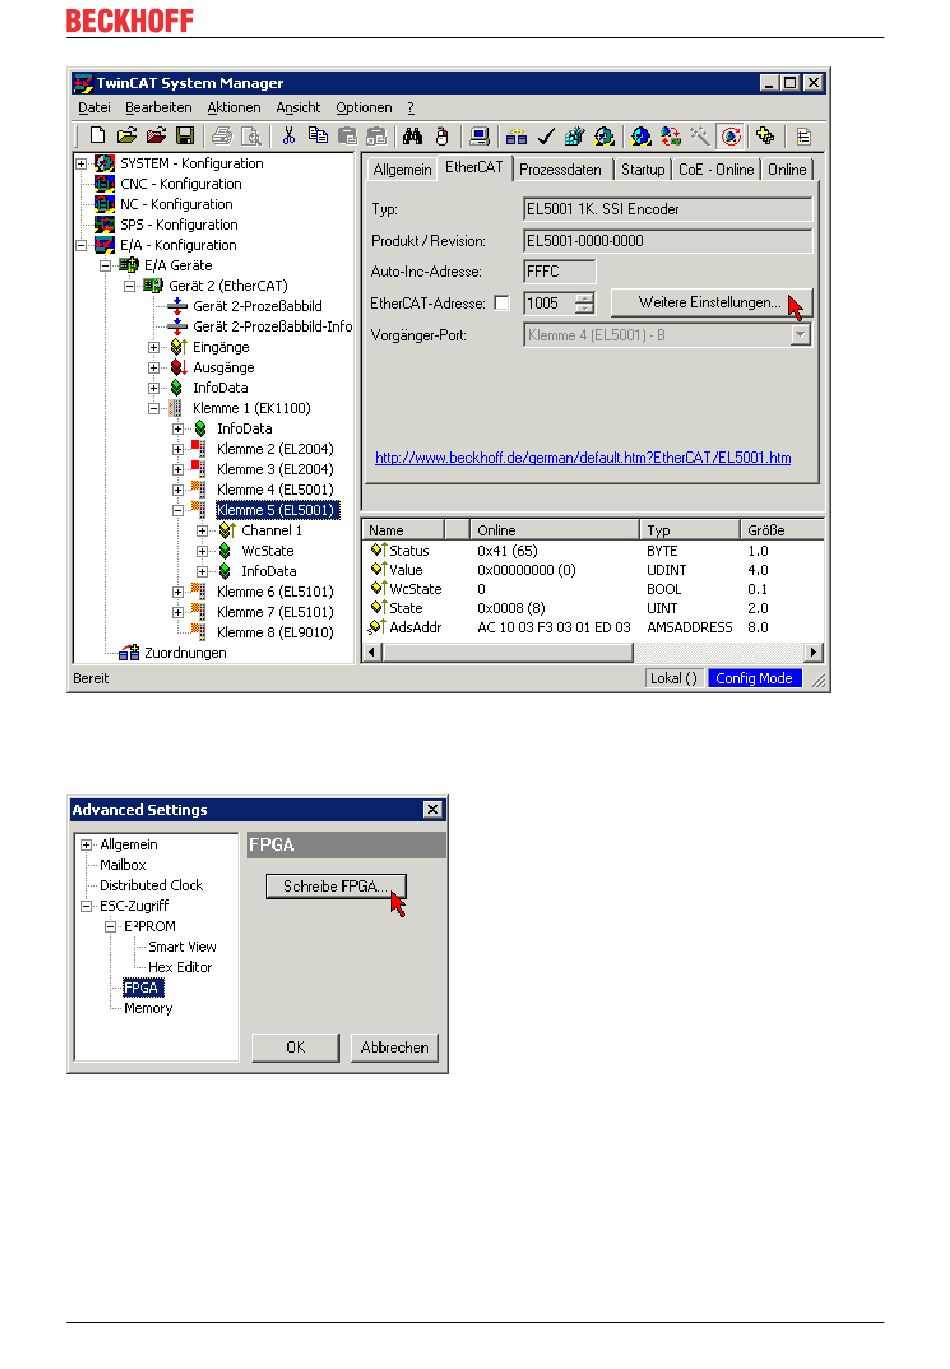Viewport: 950px width, 1369px height.
Task: Click the magic wand Scan Devices icon
Action: [x=699, y=135]
